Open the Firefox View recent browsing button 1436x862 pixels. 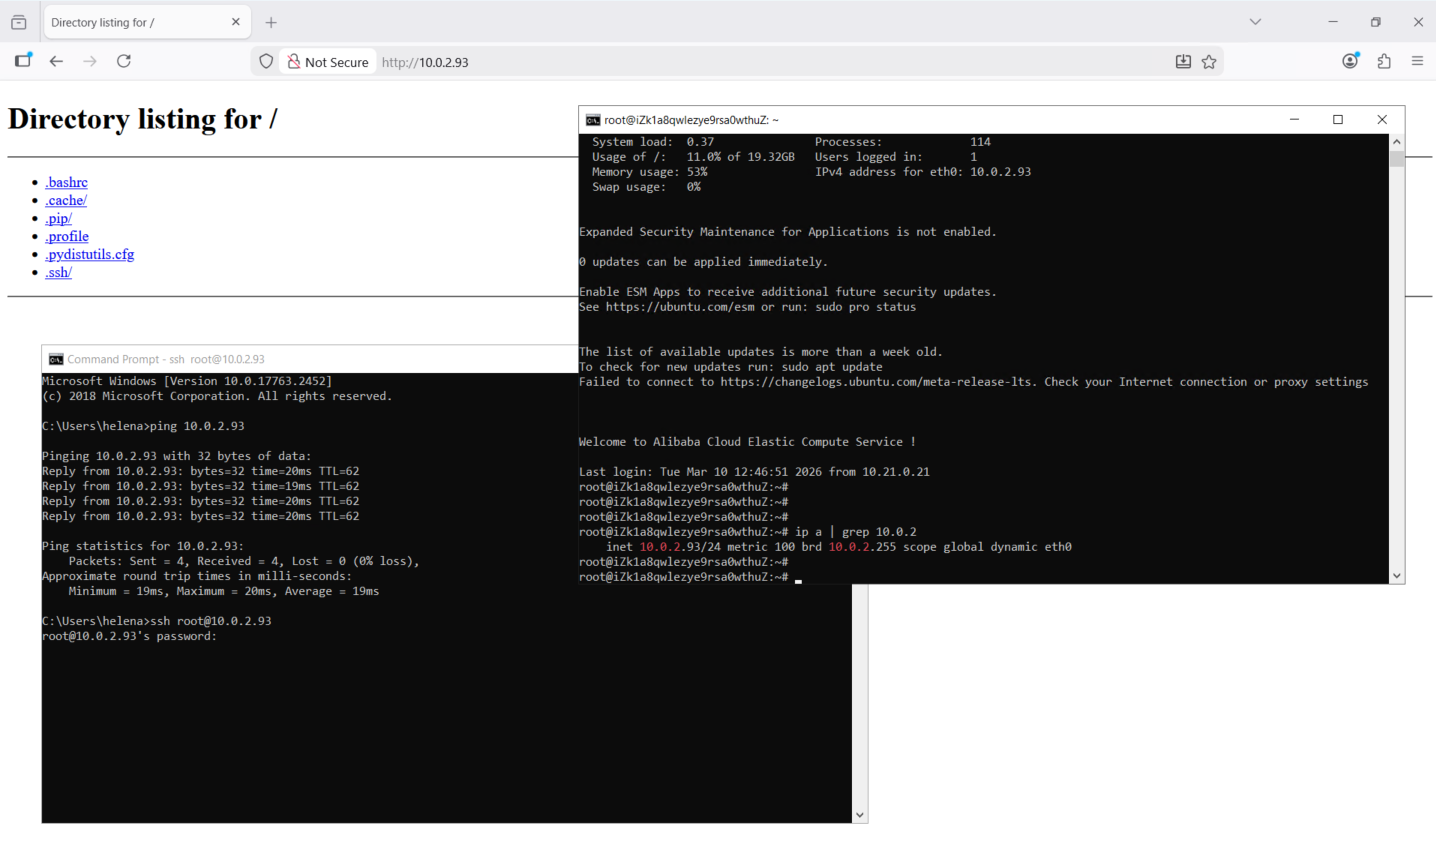pyautogui.click(x=18, y=22)
